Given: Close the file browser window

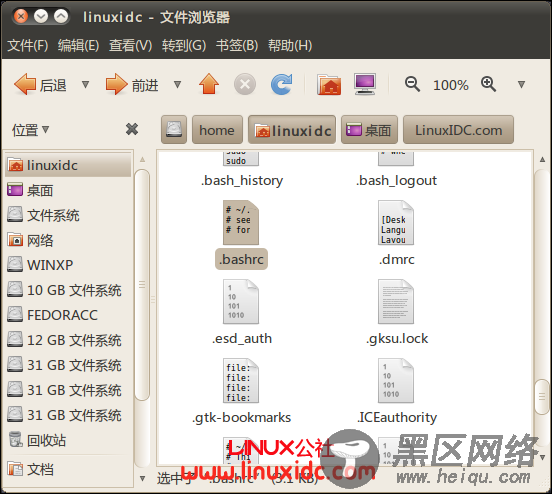Looking at the screenshot, I should pyautogui.click(x=21, y=17).
